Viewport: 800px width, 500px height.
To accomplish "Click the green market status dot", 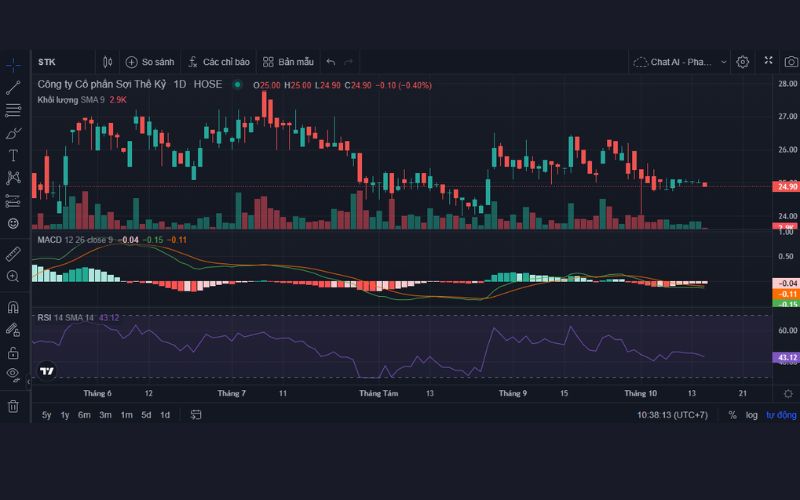I will coord(237,85).
